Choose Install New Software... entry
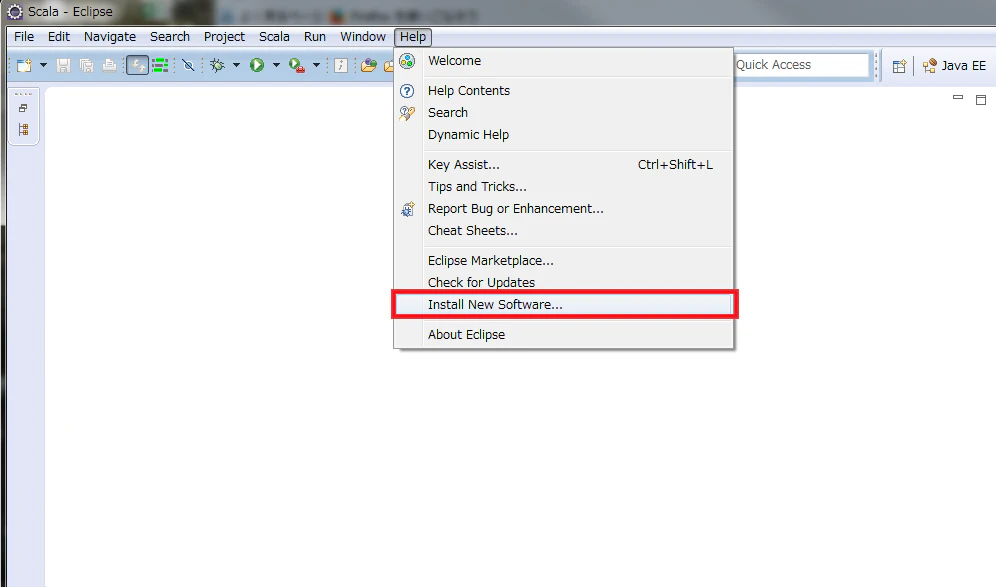Image resolution: width=996 pixels, height=587 pixels. coord(563,304)
